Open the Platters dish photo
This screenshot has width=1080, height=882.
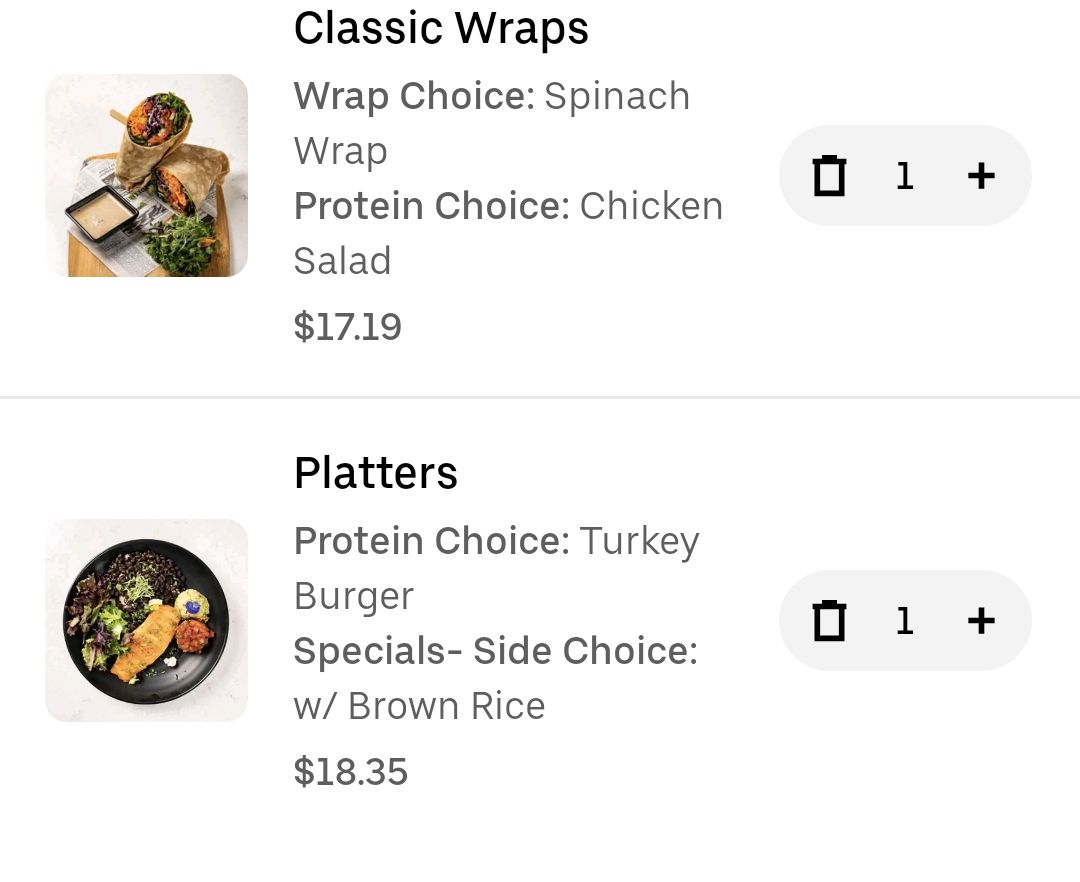(x=146, y=620)
